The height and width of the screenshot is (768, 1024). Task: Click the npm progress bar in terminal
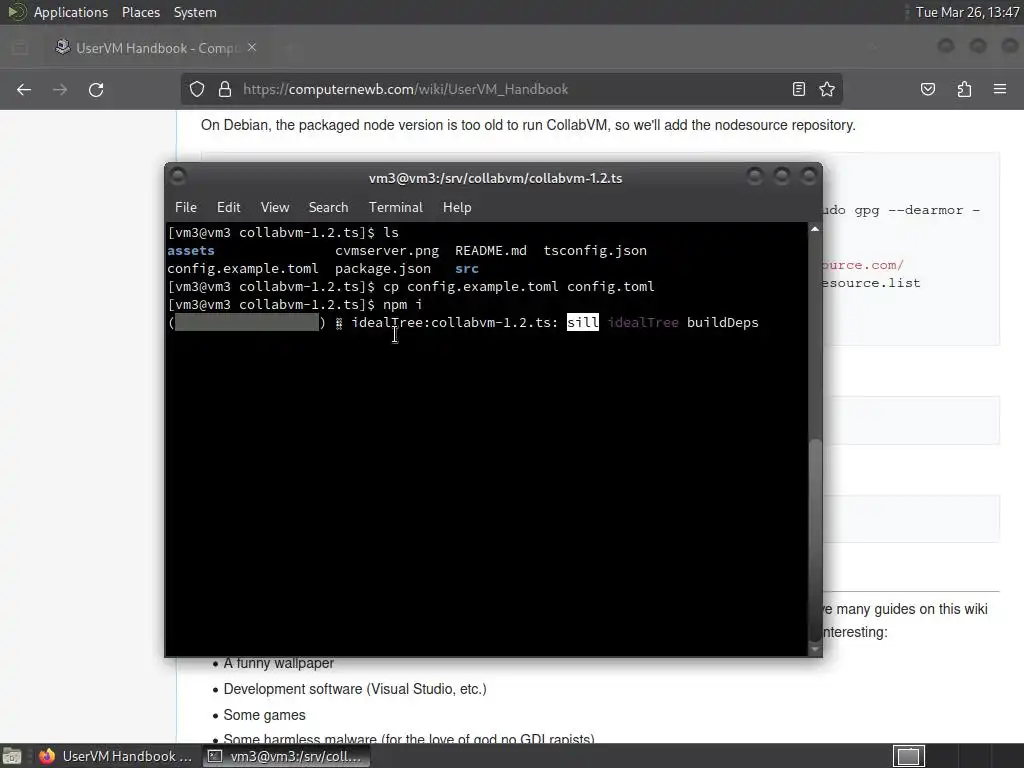[x=247, y=323]
